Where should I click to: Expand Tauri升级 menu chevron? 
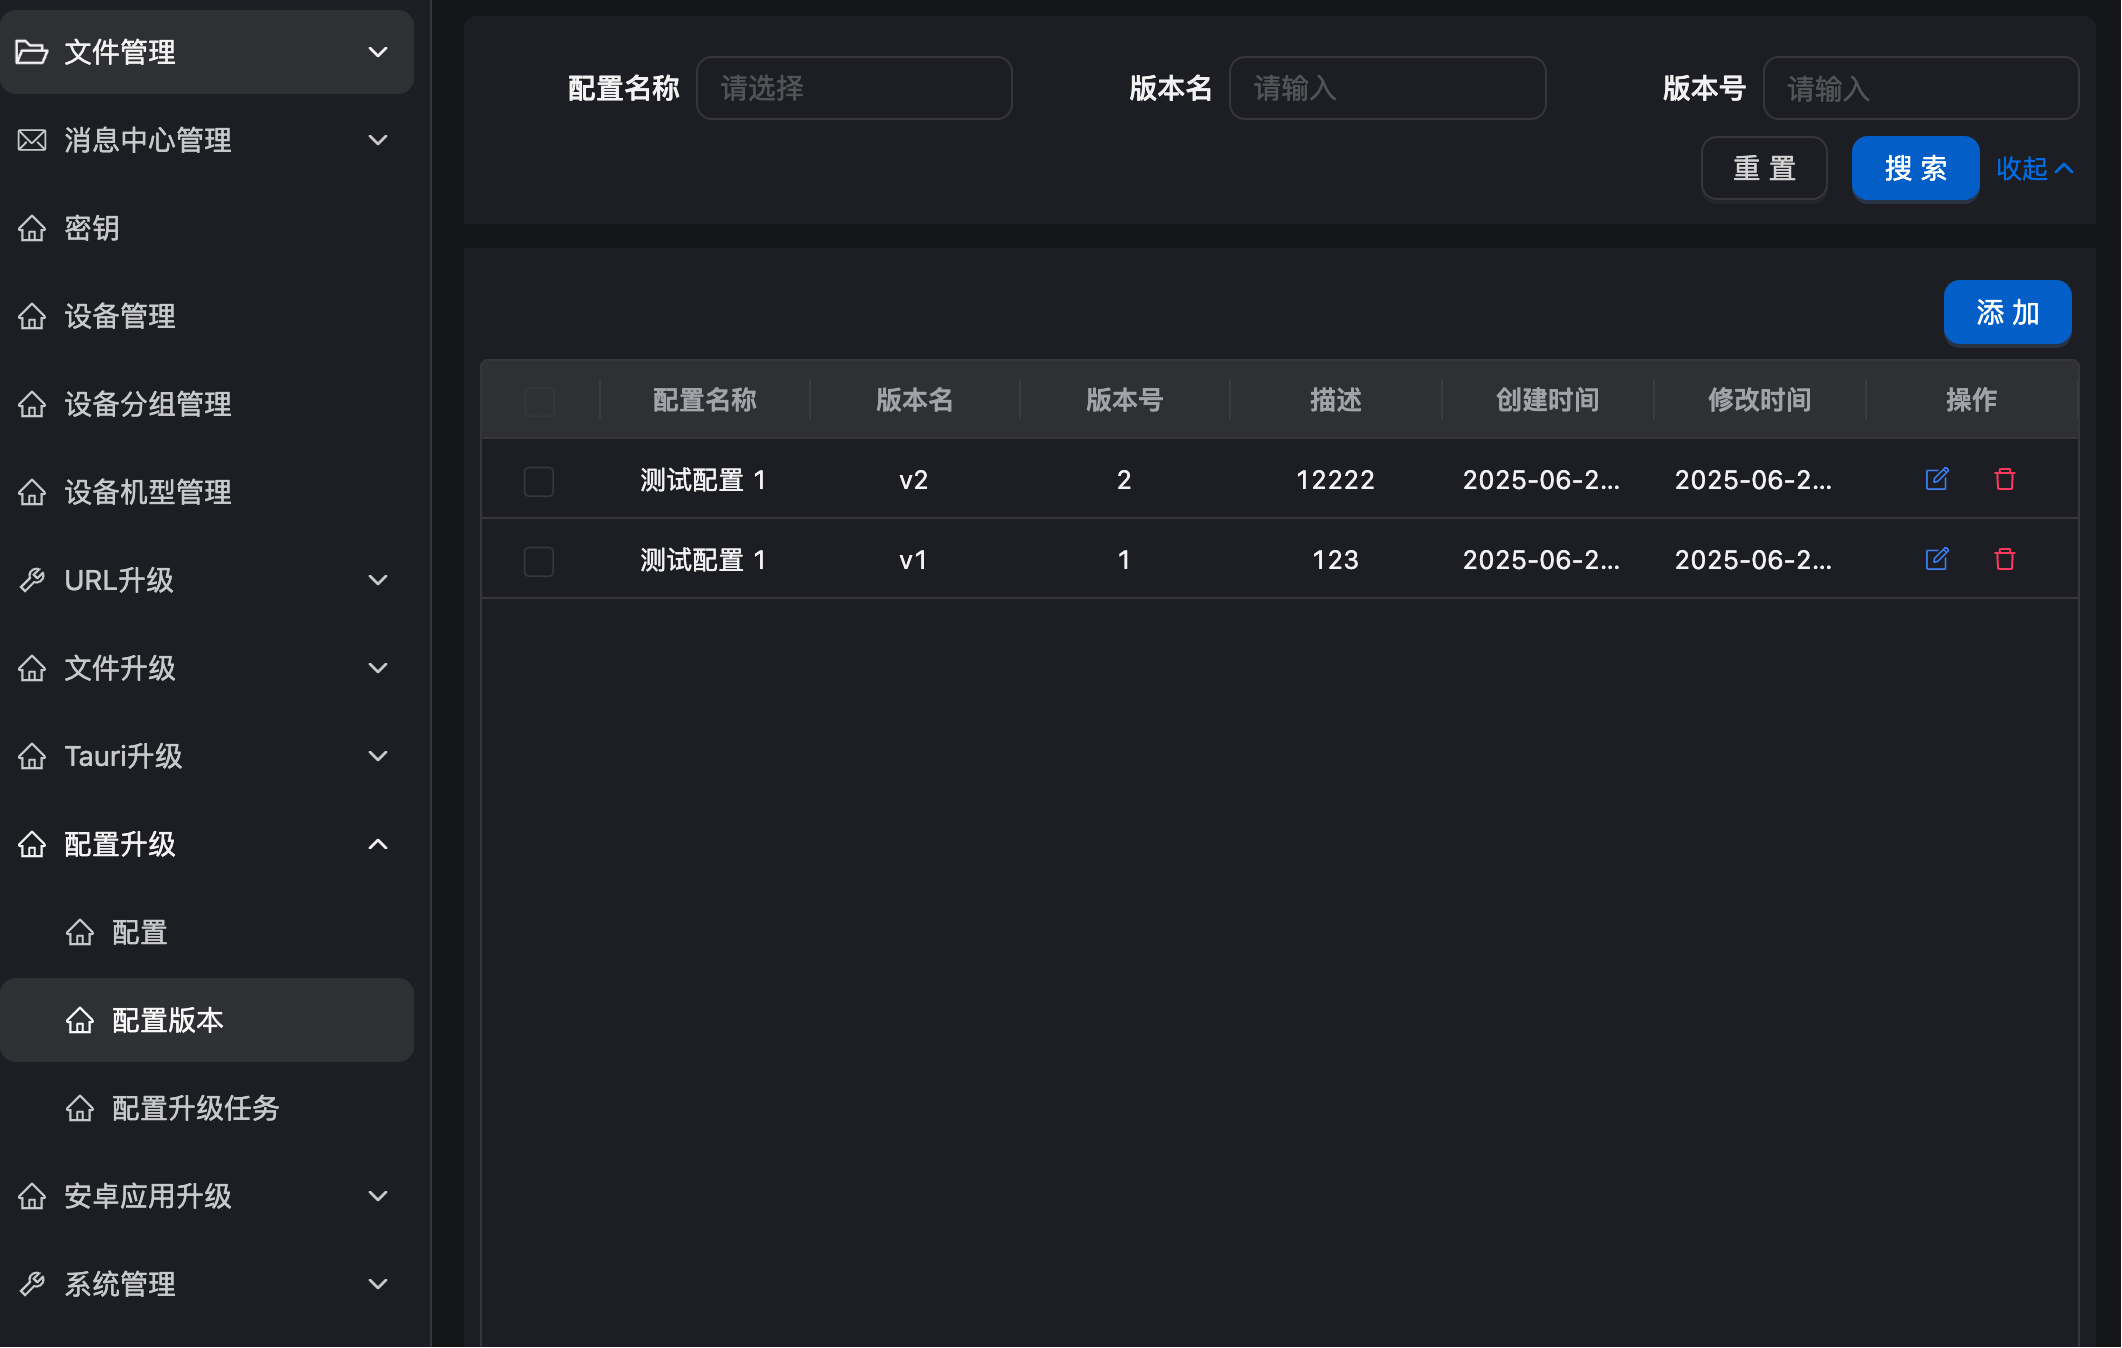pyautogui.click(x=378, y=756)
